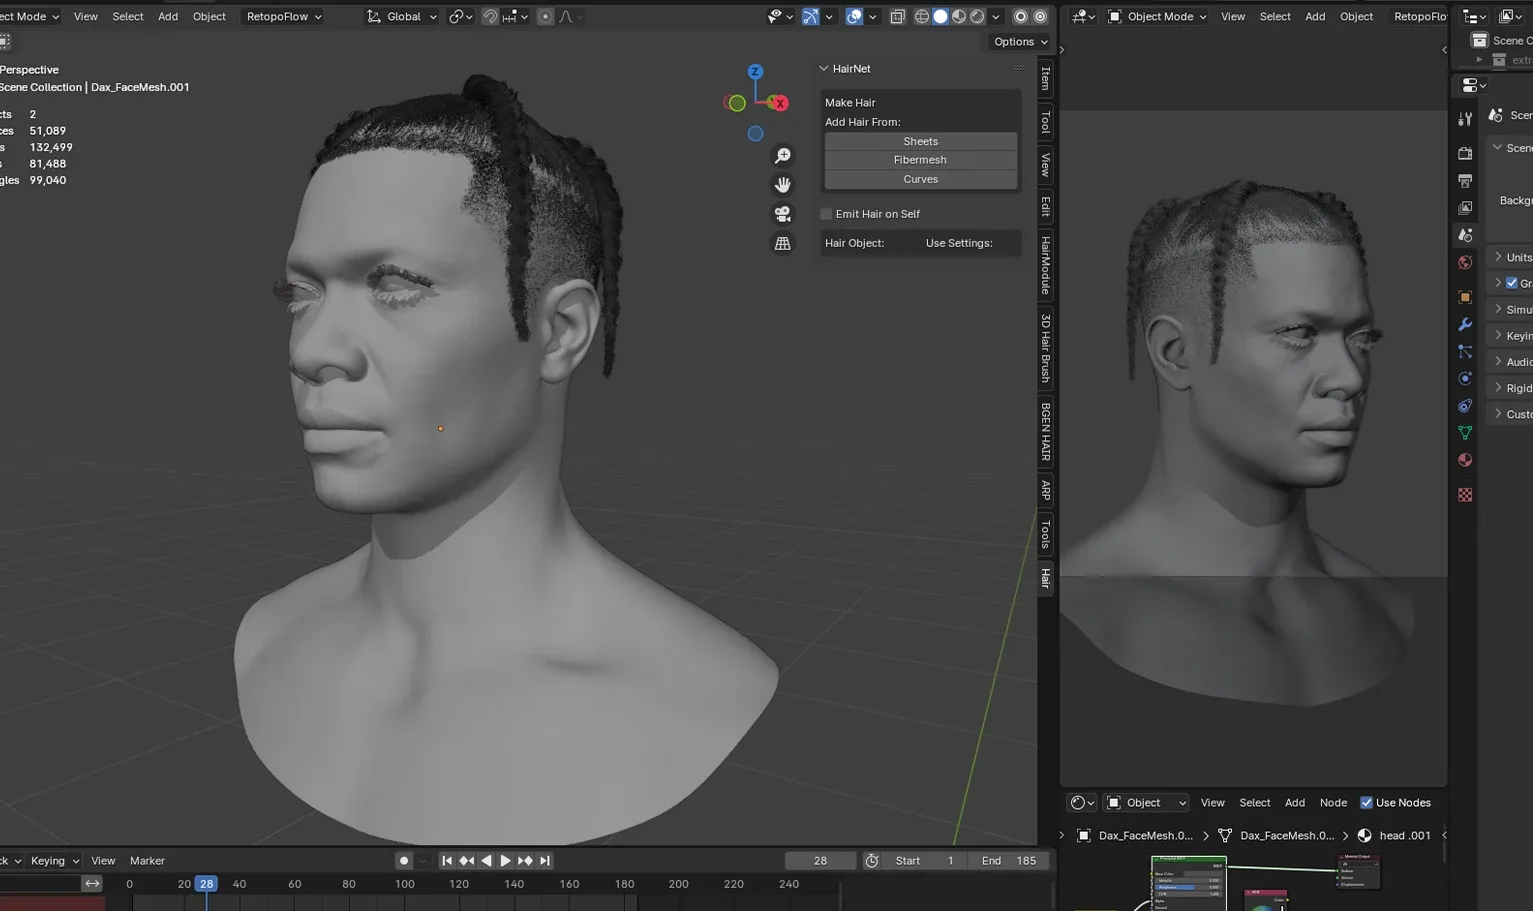Select the Output properties printer icon

(x=1465, y=181)
